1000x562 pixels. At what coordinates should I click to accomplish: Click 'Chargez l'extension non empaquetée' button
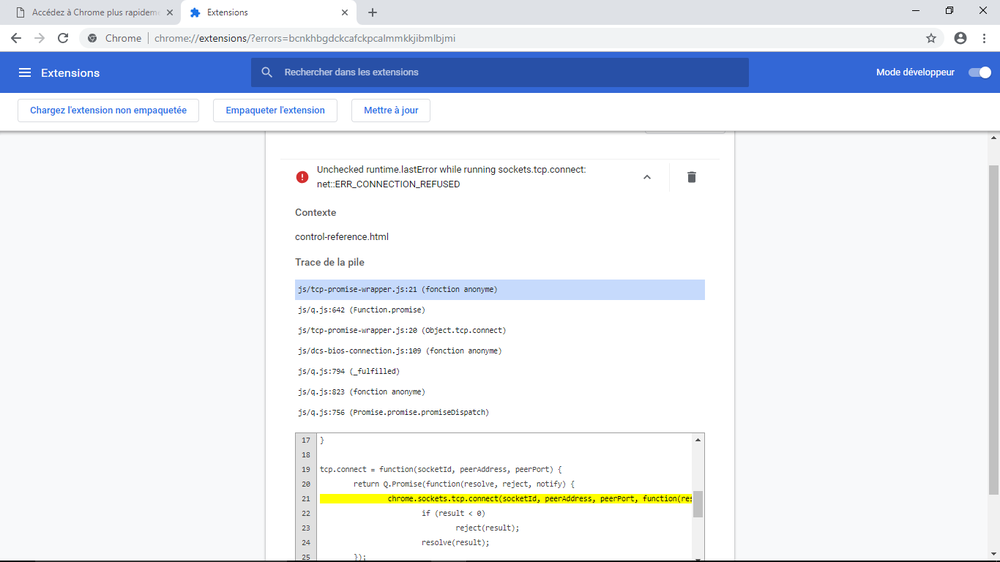pos(108,110)
